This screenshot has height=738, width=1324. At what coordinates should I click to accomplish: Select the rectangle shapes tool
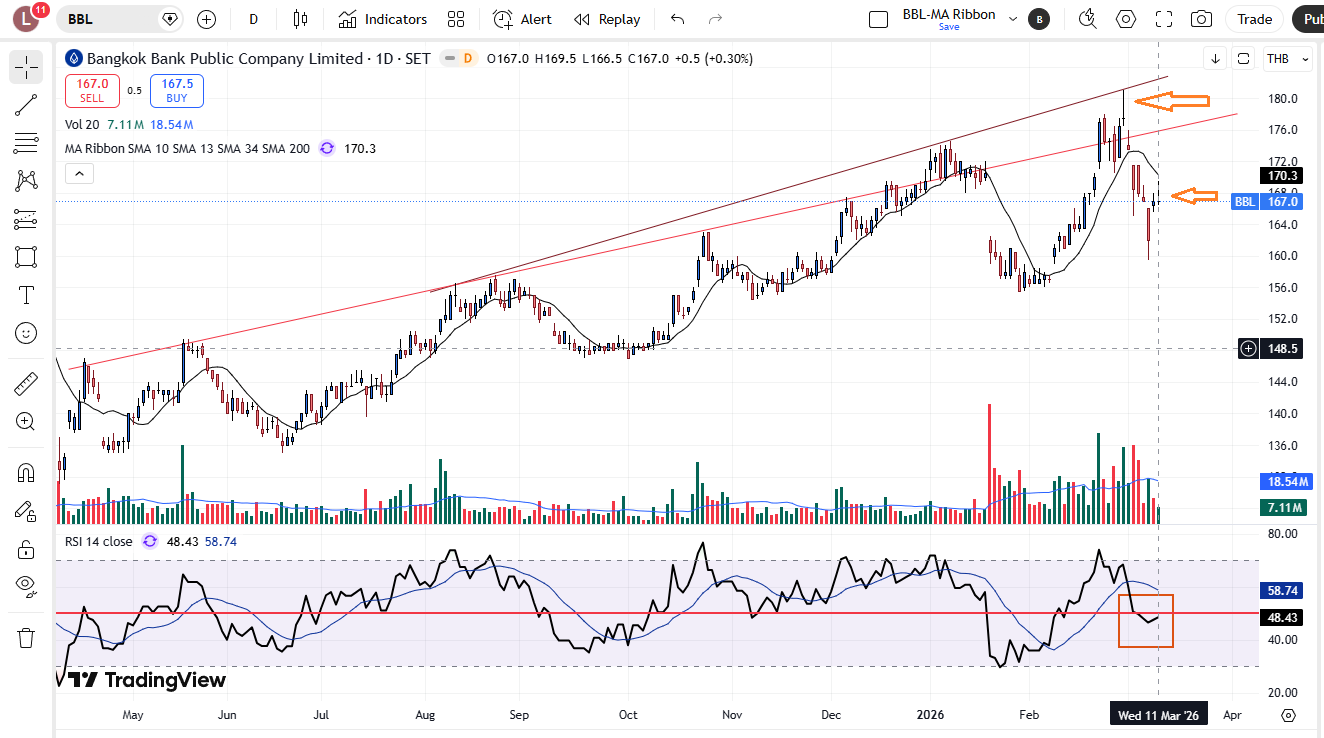coord(26,256)
